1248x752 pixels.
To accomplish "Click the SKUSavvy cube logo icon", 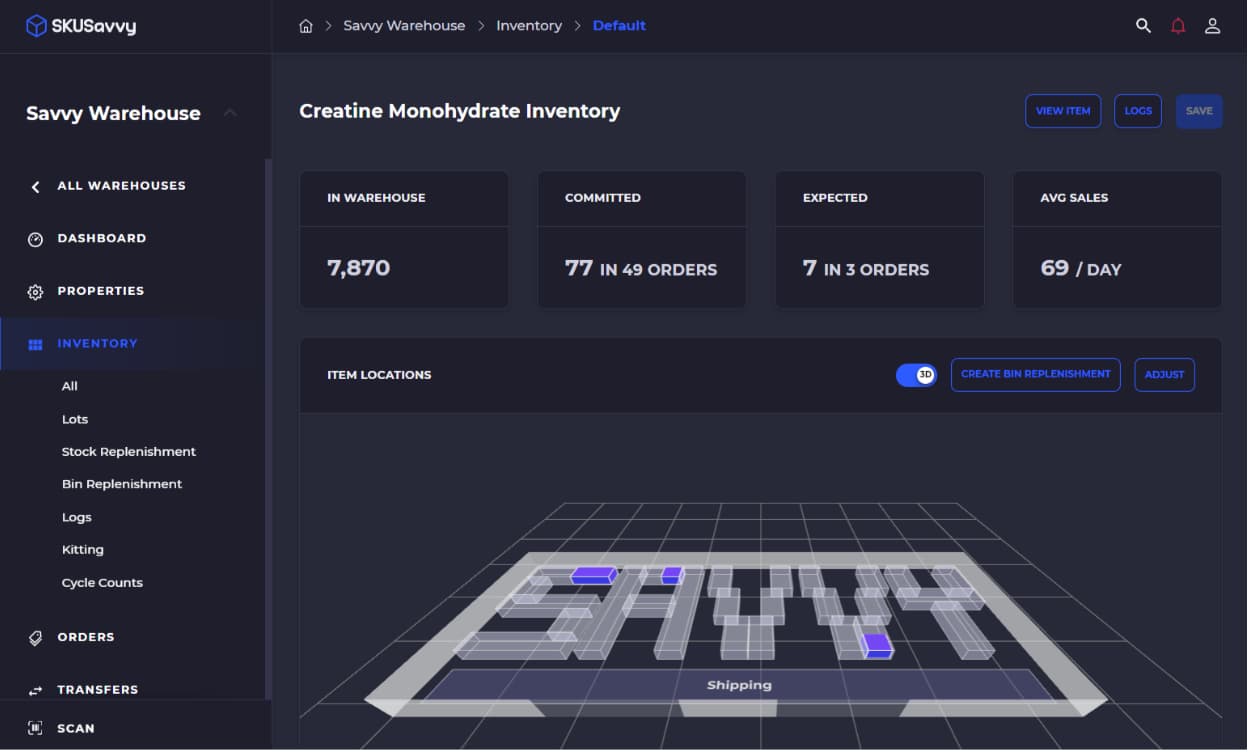I will click(36, 26).
